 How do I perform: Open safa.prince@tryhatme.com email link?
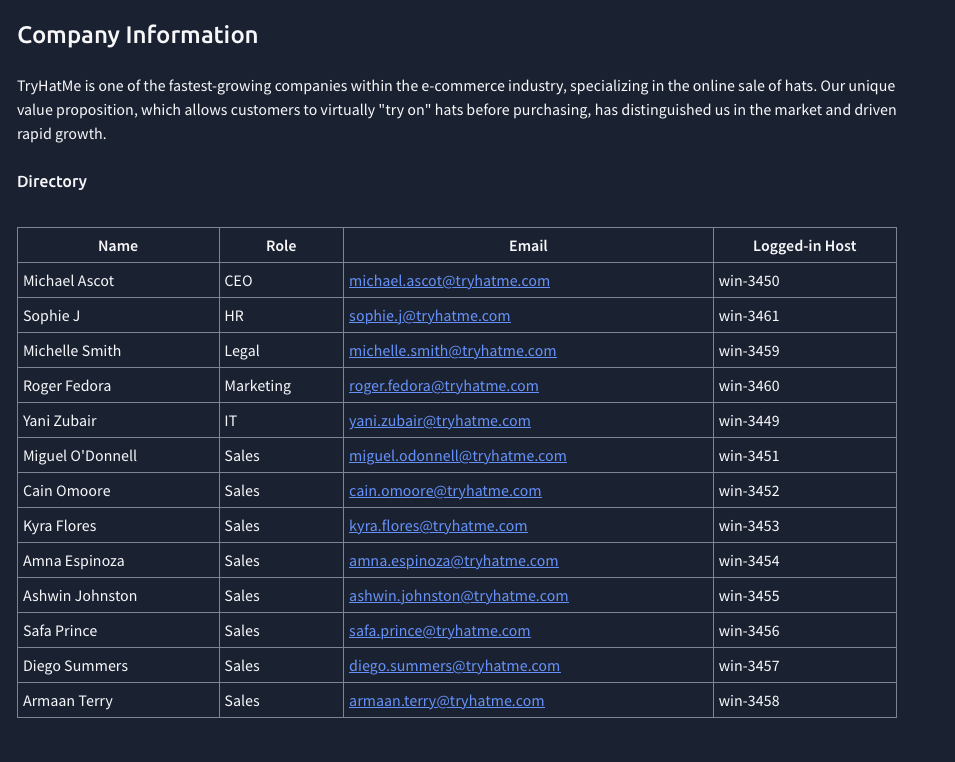point(440,631)
